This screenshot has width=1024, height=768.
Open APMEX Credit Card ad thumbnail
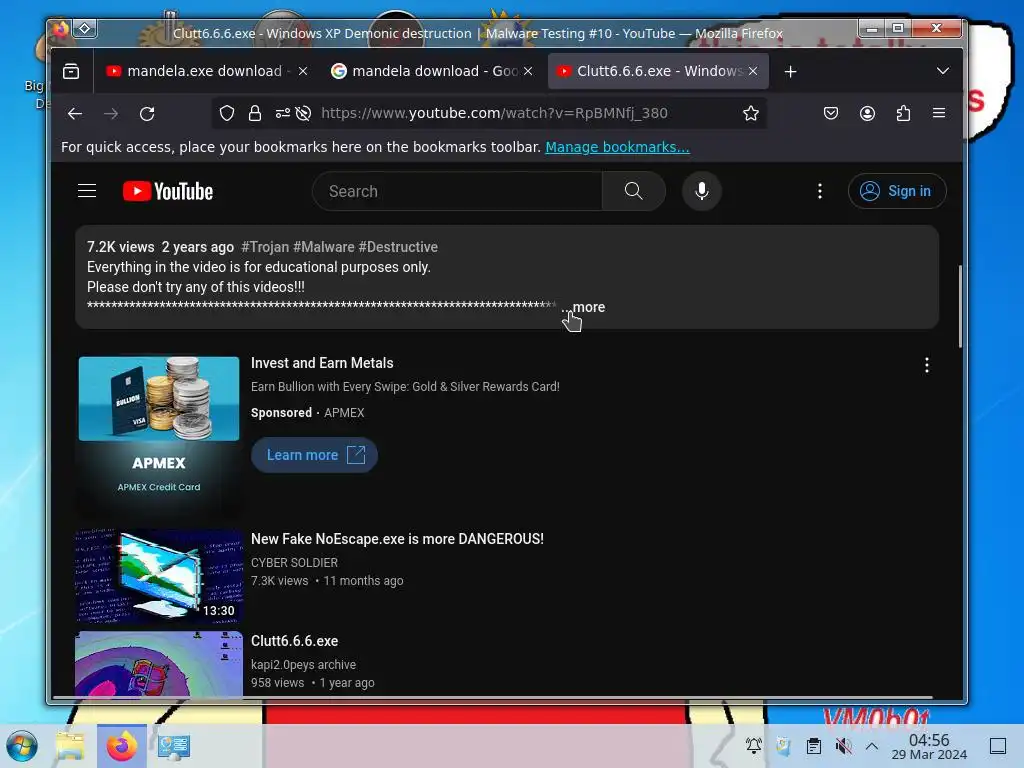(x=159, y=434)
